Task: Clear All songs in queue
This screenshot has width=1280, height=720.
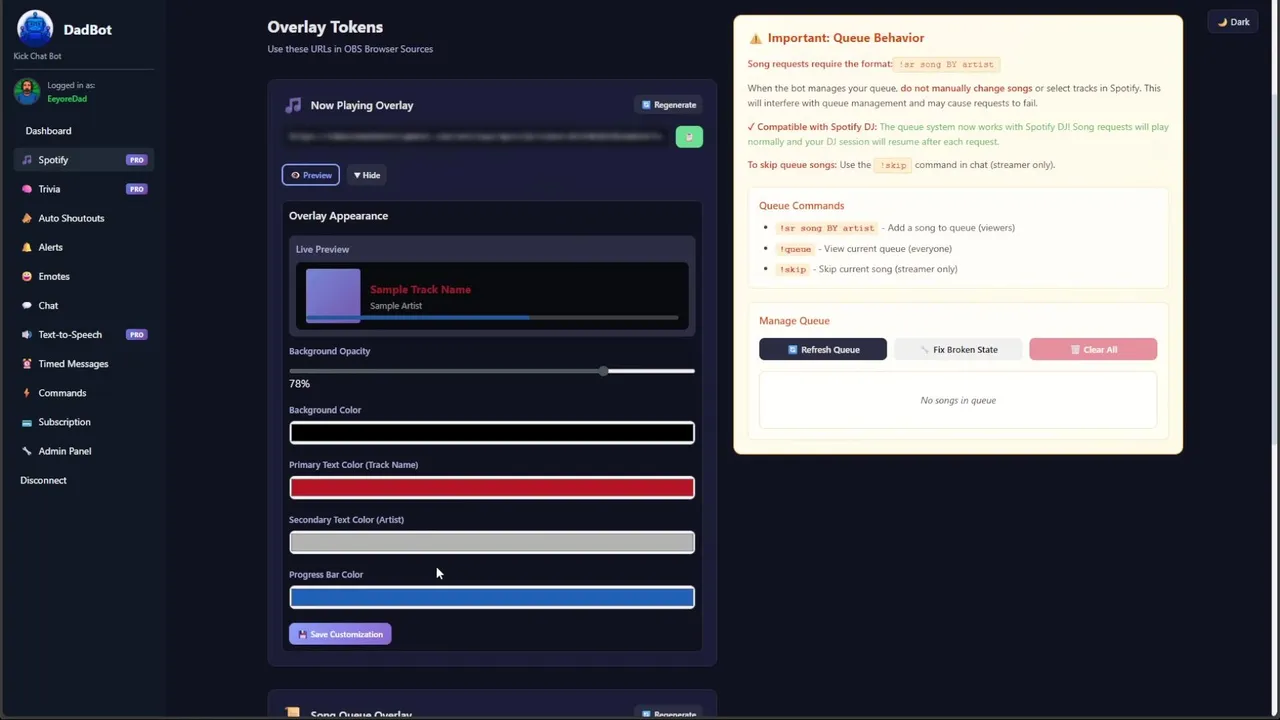Action: [1093, 349]
